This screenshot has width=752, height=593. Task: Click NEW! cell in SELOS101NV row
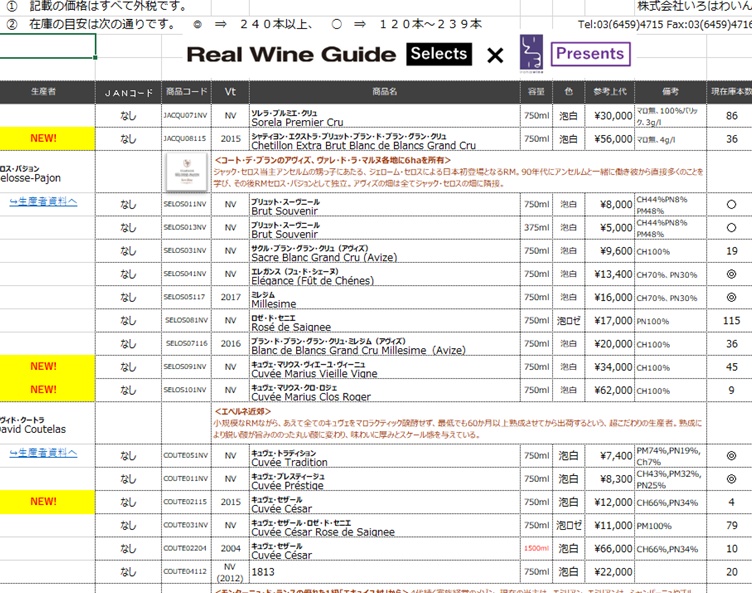[x=47, y=390]
